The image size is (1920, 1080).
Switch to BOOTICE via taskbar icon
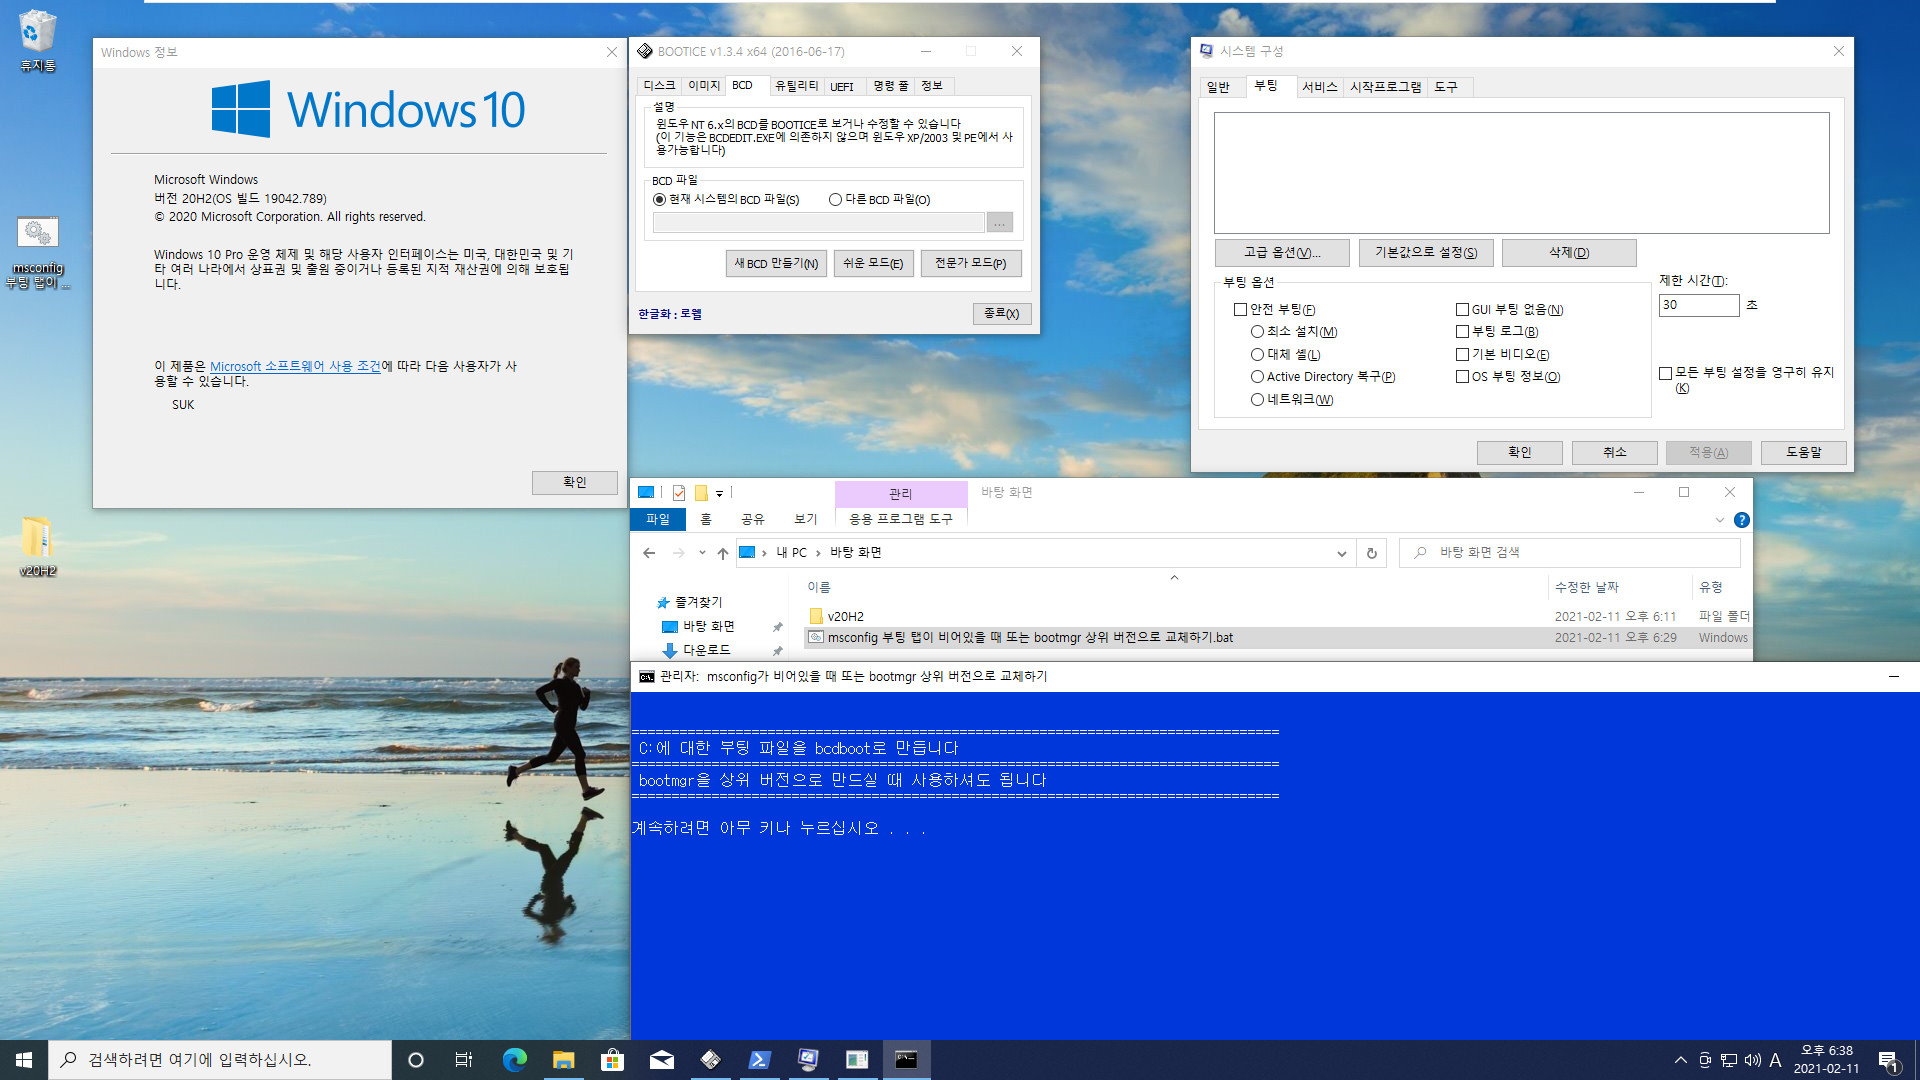pos(710,1060)
